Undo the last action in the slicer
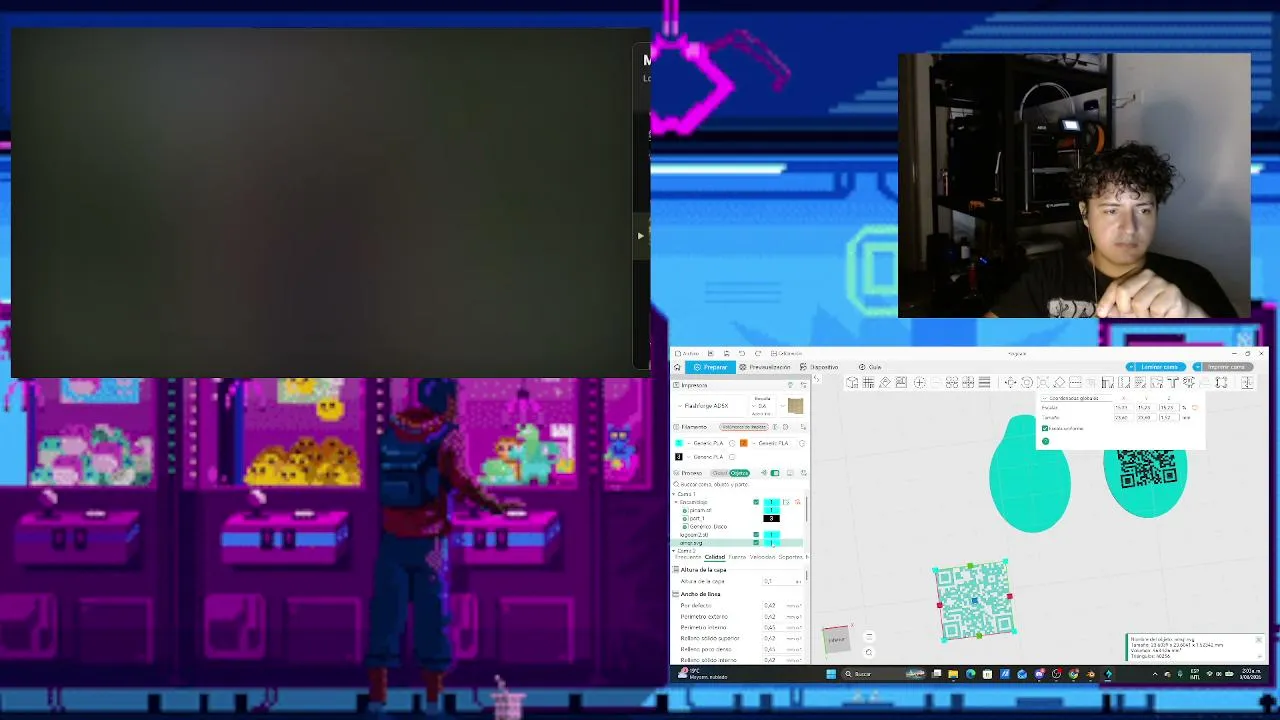The image size is (1280, 720). tap(741, 353)
